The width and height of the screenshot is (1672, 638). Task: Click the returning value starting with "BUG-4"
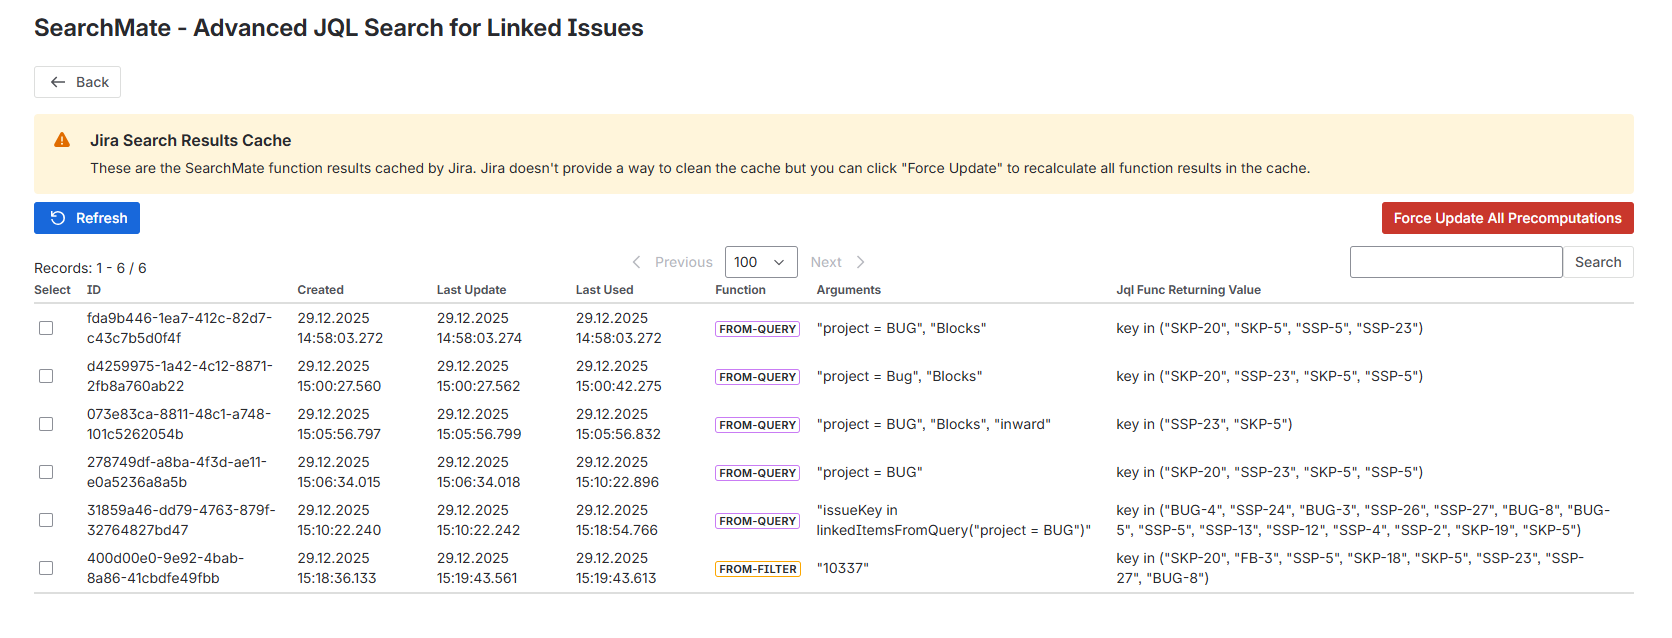(x=1363, y=520)
